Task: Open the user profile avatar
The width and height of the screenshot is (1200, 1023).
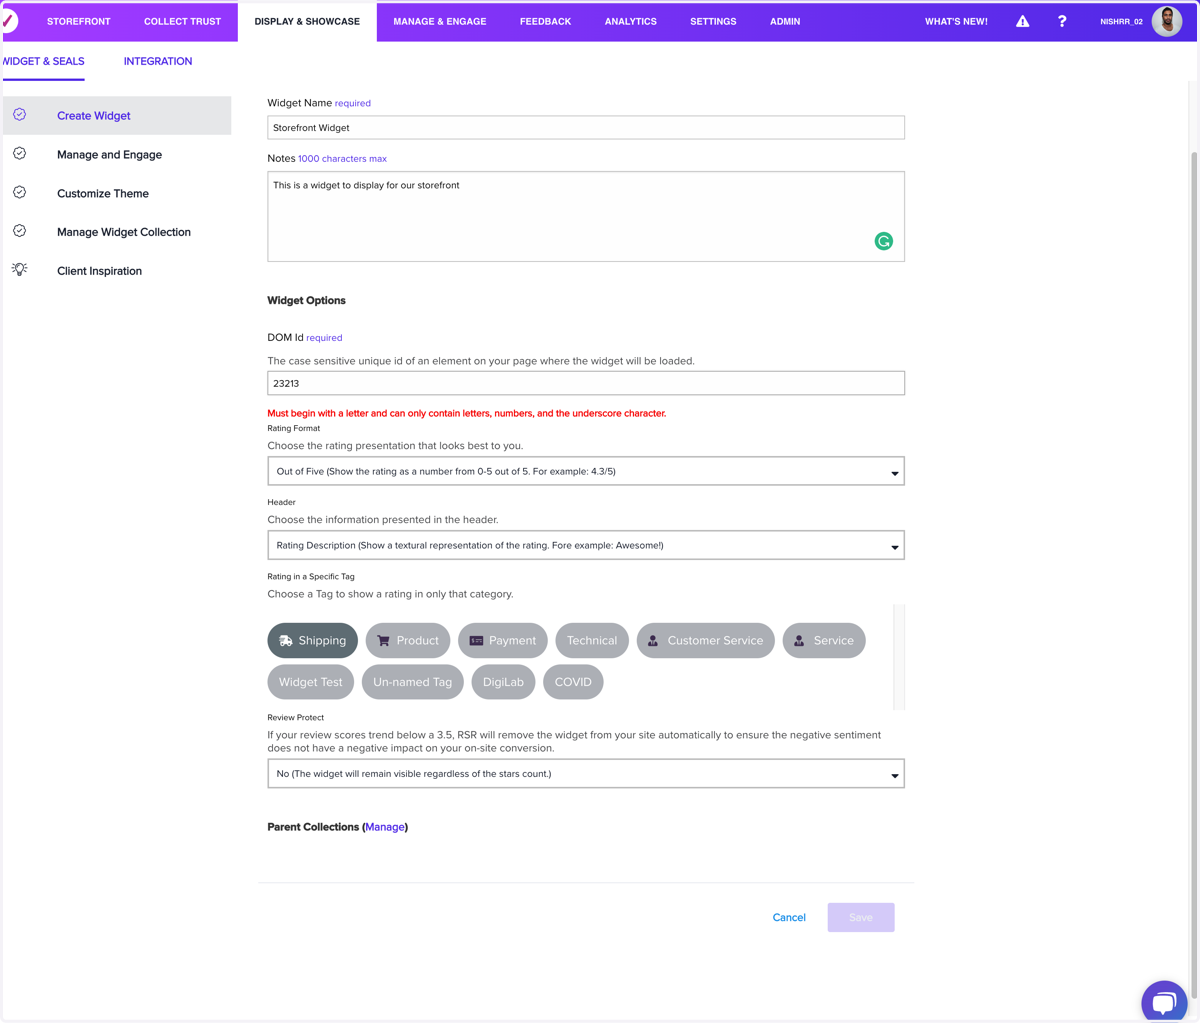Action: point(1166,21)
